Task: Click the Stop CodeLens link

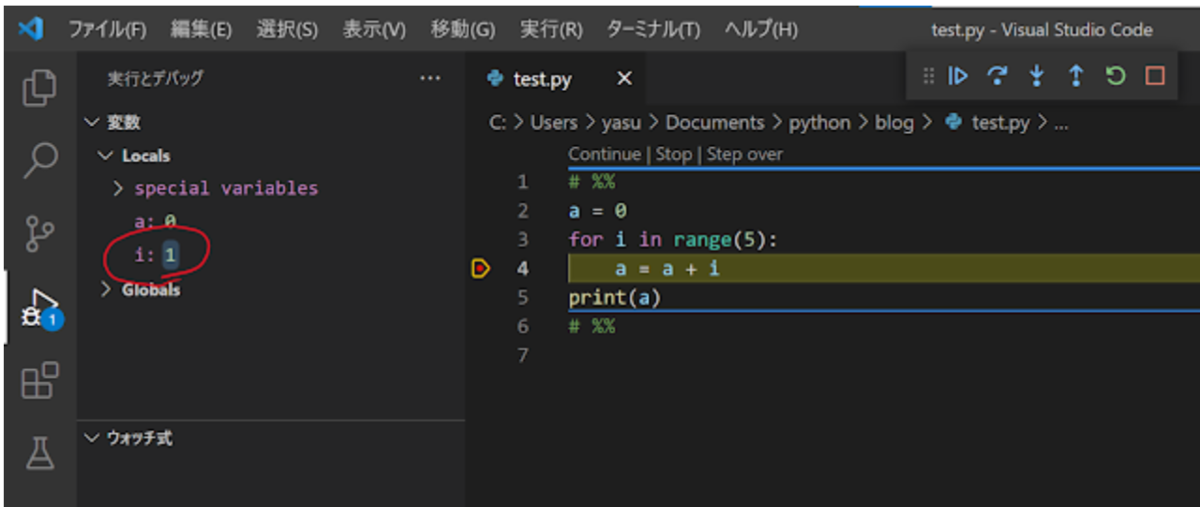Action: [673, 154]
